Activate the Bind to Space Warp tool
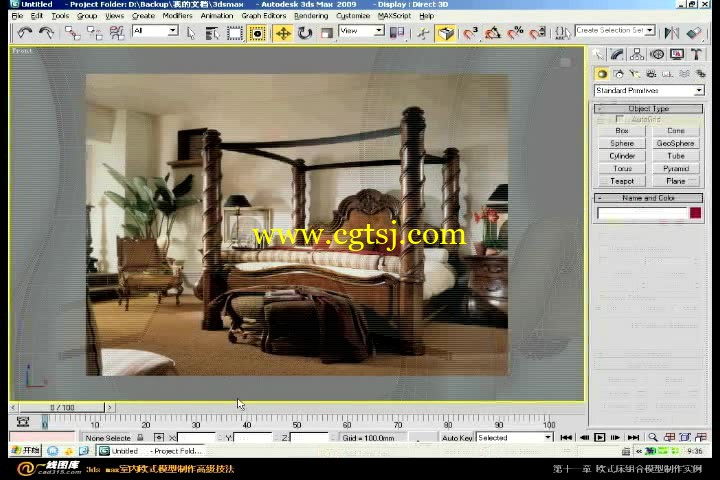Image resolution: width=720 pixels, height=480 pixels. pyautogui.click(x=117, y=33)
